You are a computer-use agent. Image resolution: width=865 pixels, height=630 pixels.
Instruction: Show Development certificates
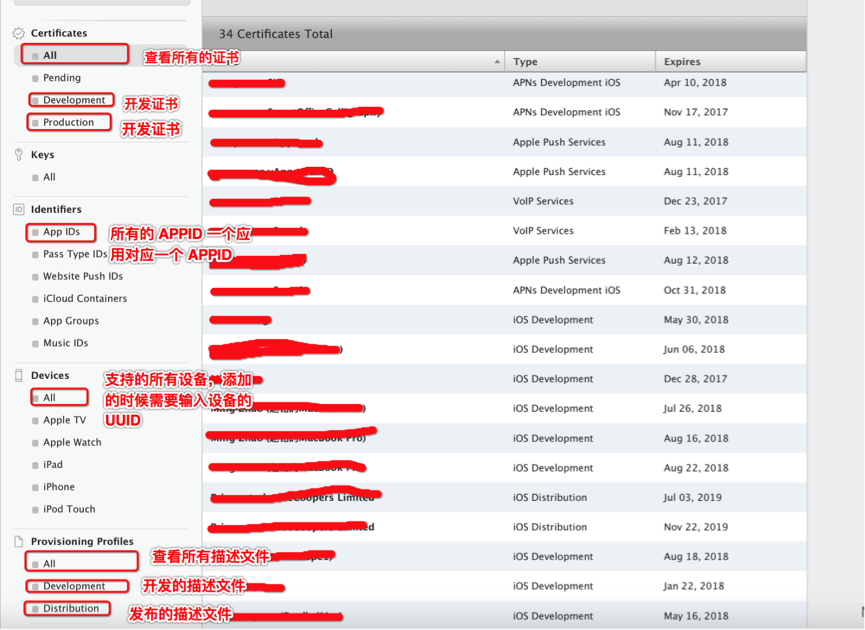[74, 100]
